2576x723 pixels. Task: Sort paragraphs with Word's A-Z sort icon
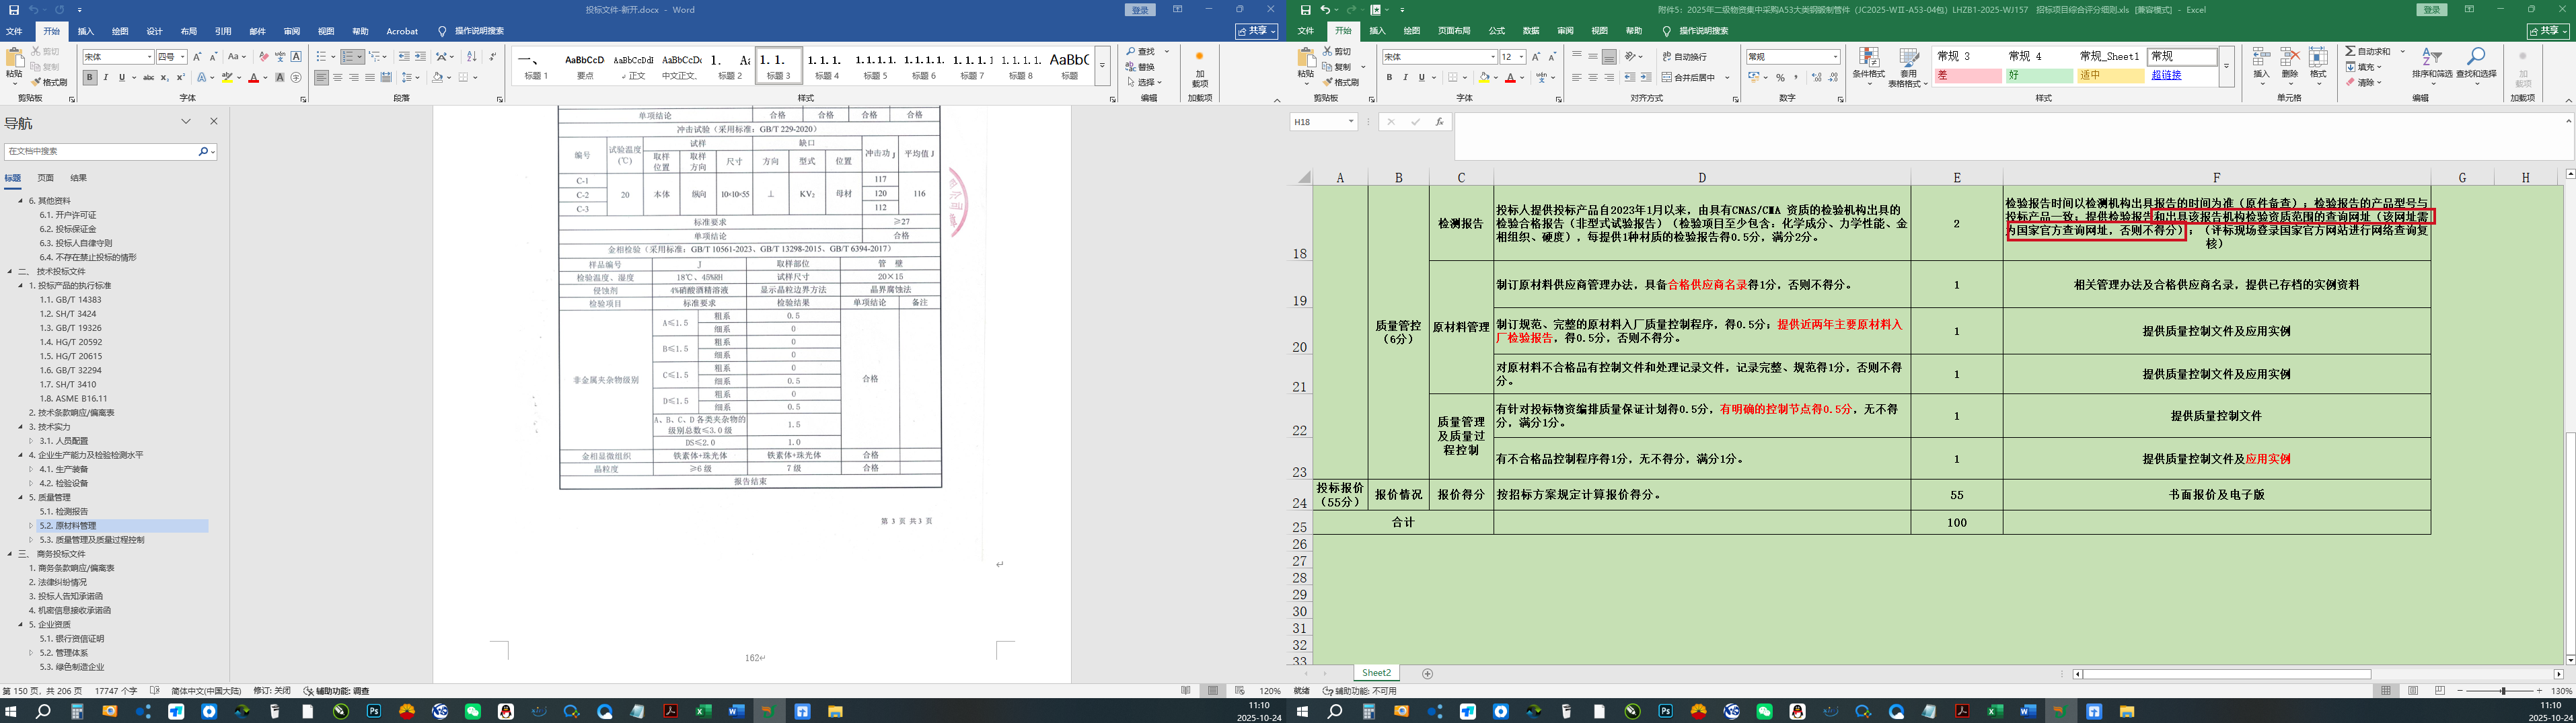(472, 57)
